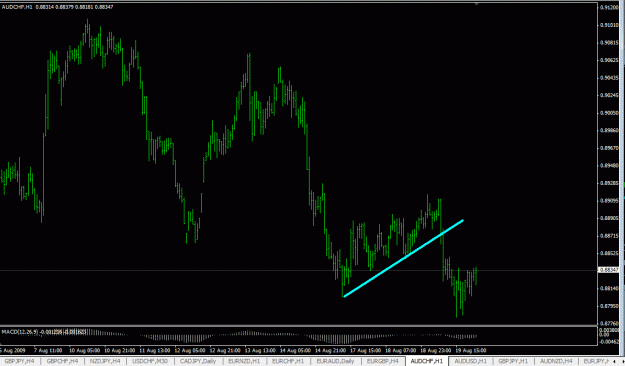The width and height of the screenshot is (625, 366).
Task: Click time axis label 10 Aug 05:00
Action: click(x=84, y=350)
